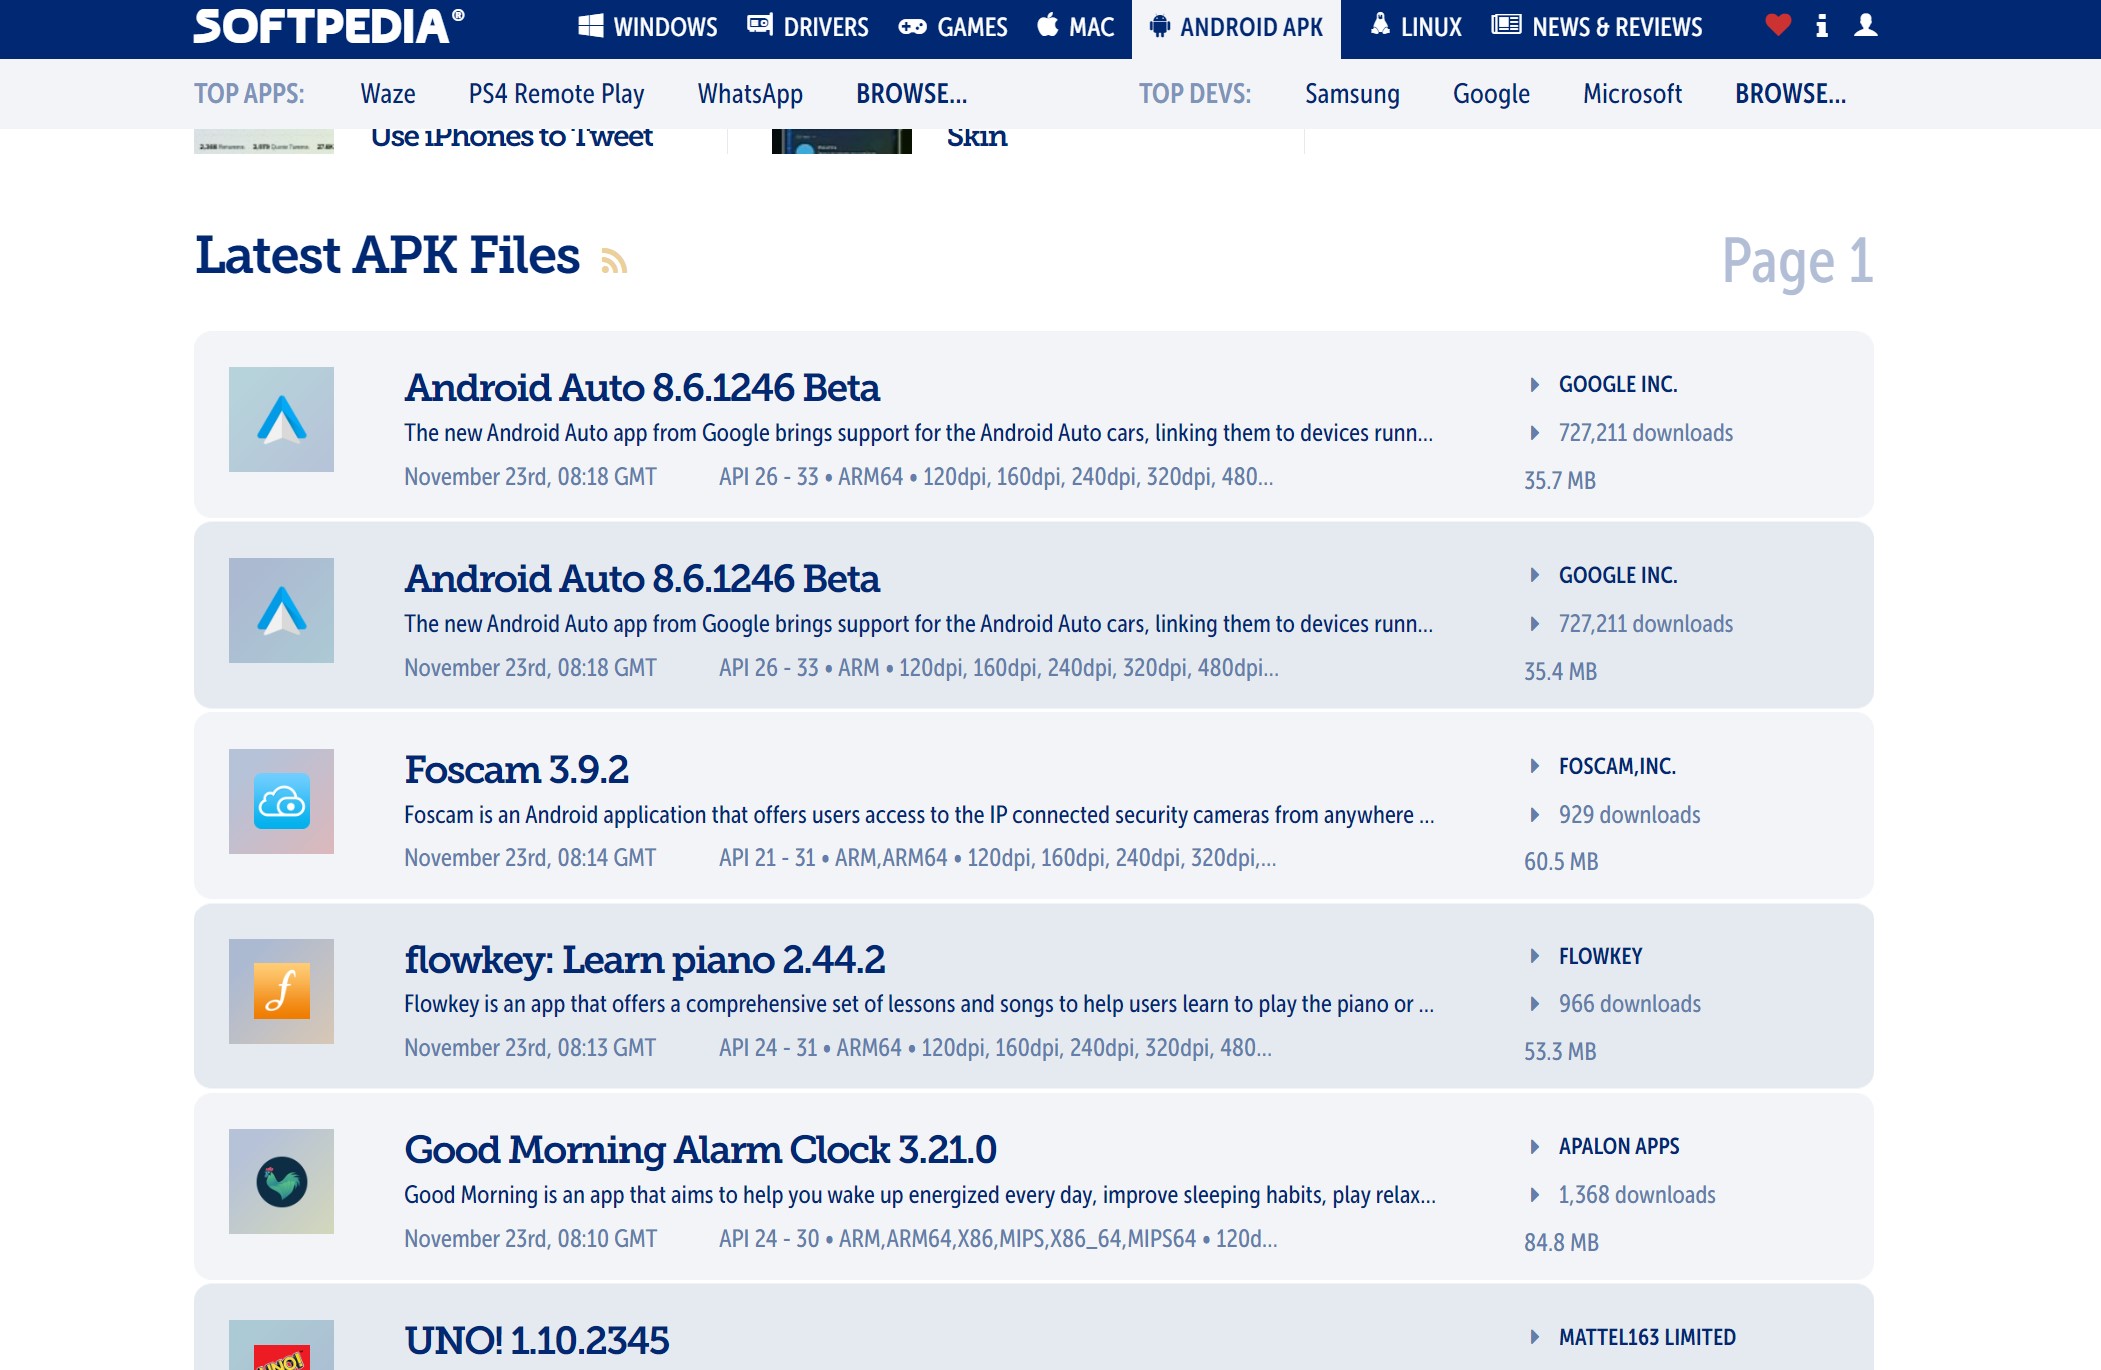
Task: Expand the Google Inc. developer entry
Action: point(1536,383)
